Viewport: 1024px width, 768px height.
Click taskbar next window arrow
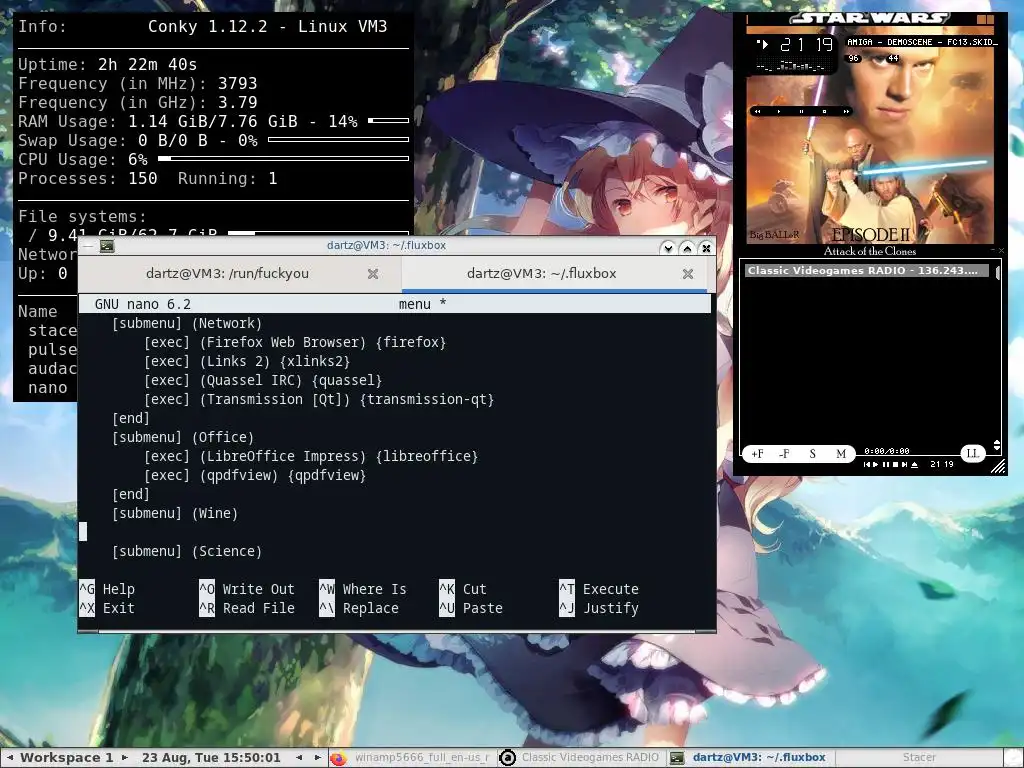(318, 758)
